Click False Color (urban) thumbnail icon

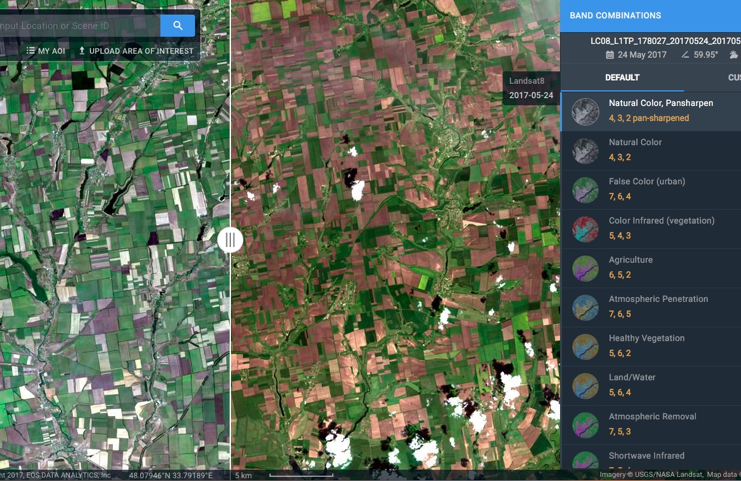pos(585,190)
